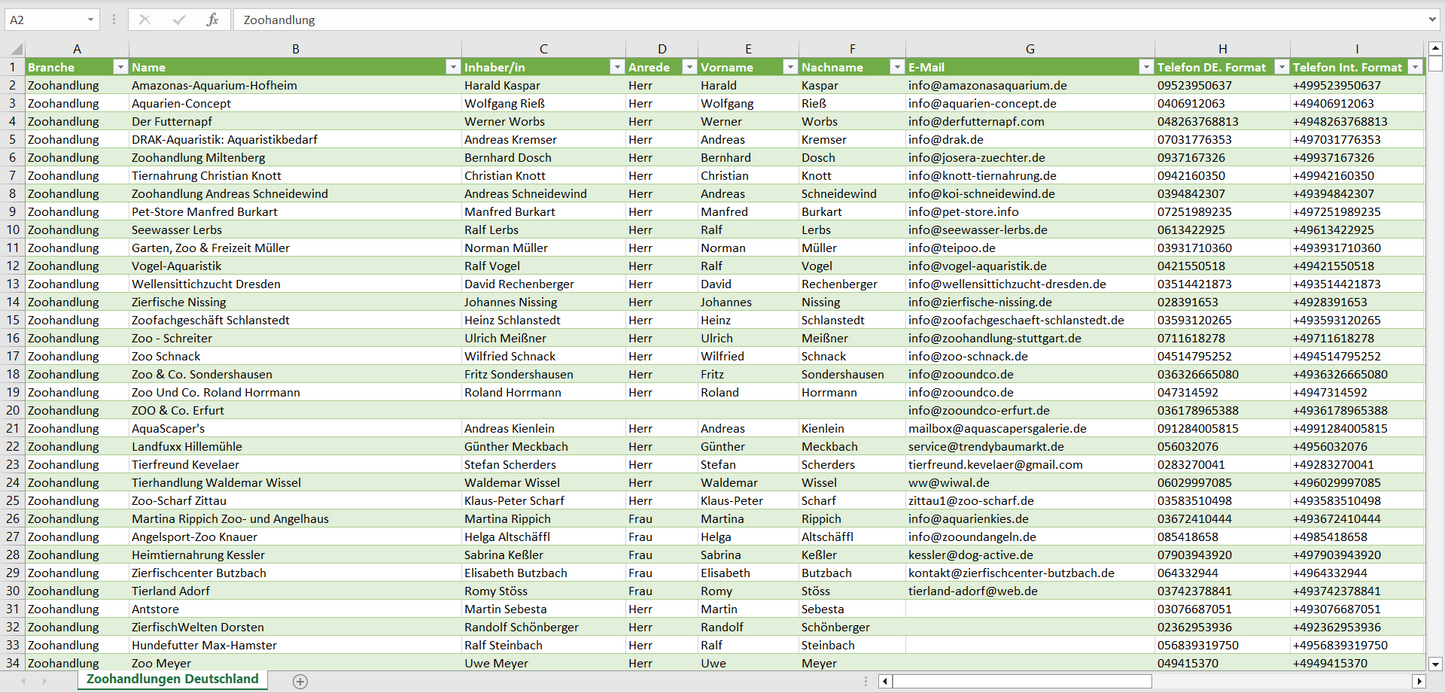This screenshot has width=1445, height=693.
Task: Open the Anrede column filter dropdown
Action: (689, 67)
